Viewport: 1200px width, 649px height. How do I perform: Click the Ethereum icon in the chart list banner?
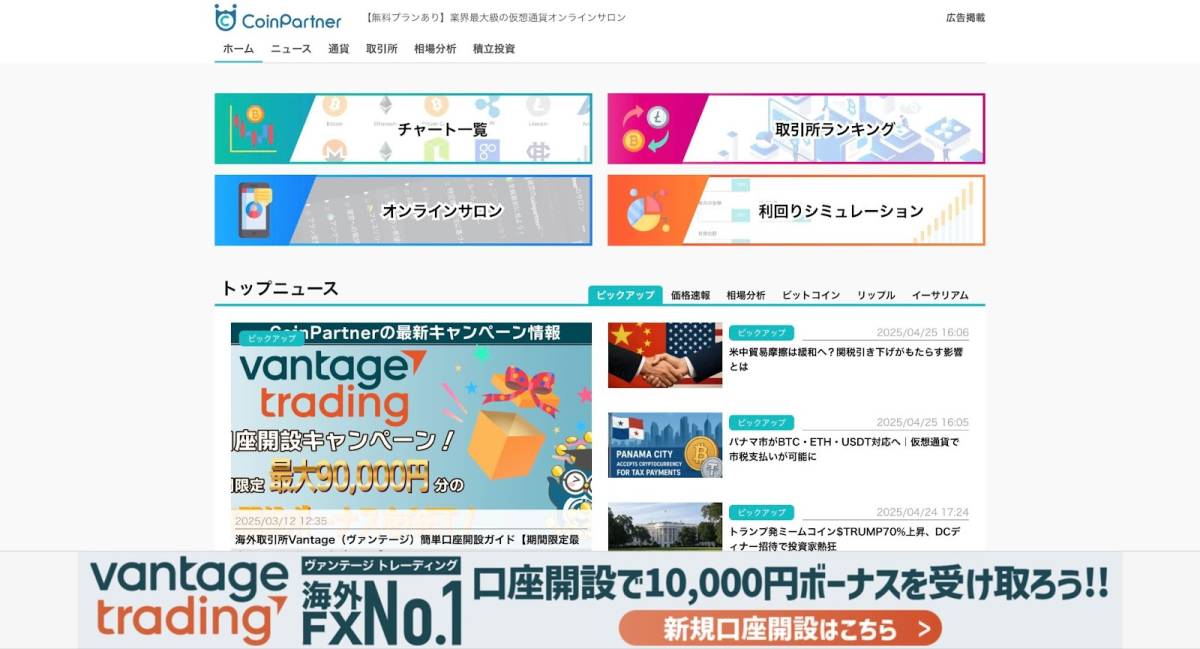(x=386, y=104)
